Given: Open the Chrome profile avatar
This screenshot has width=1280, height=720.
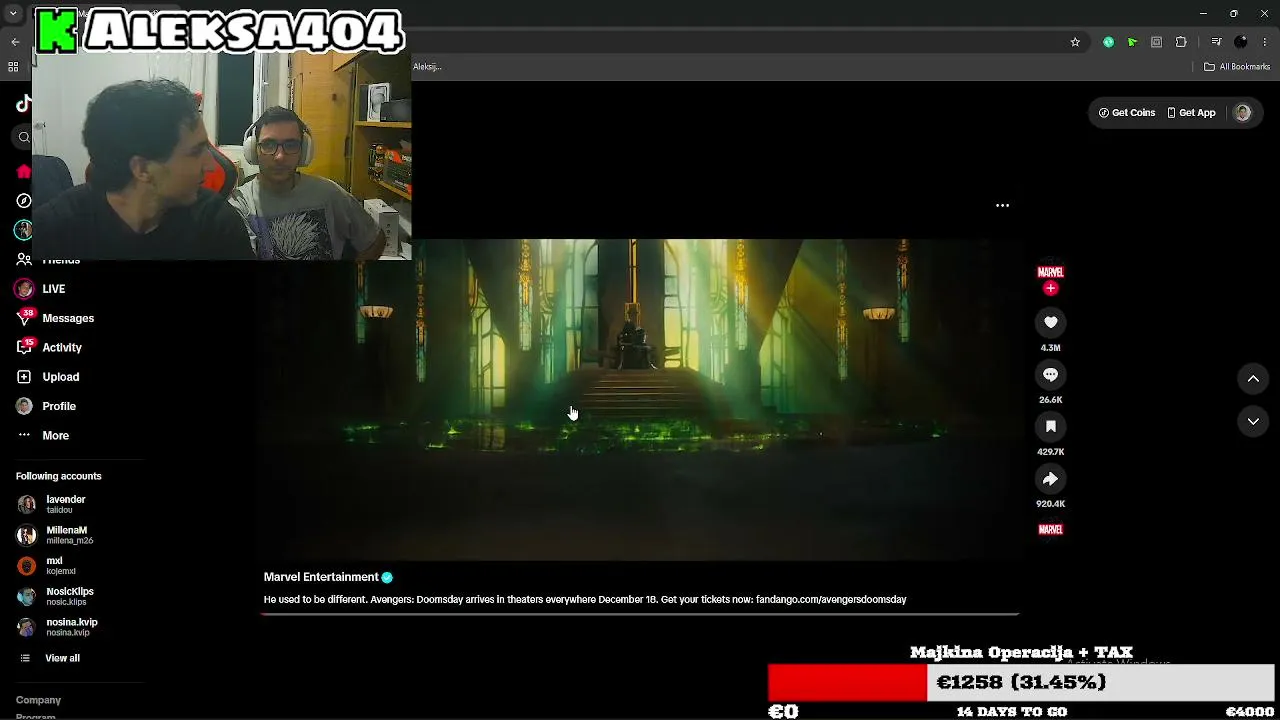Looking at the screenshot, I should point(1241,42).
